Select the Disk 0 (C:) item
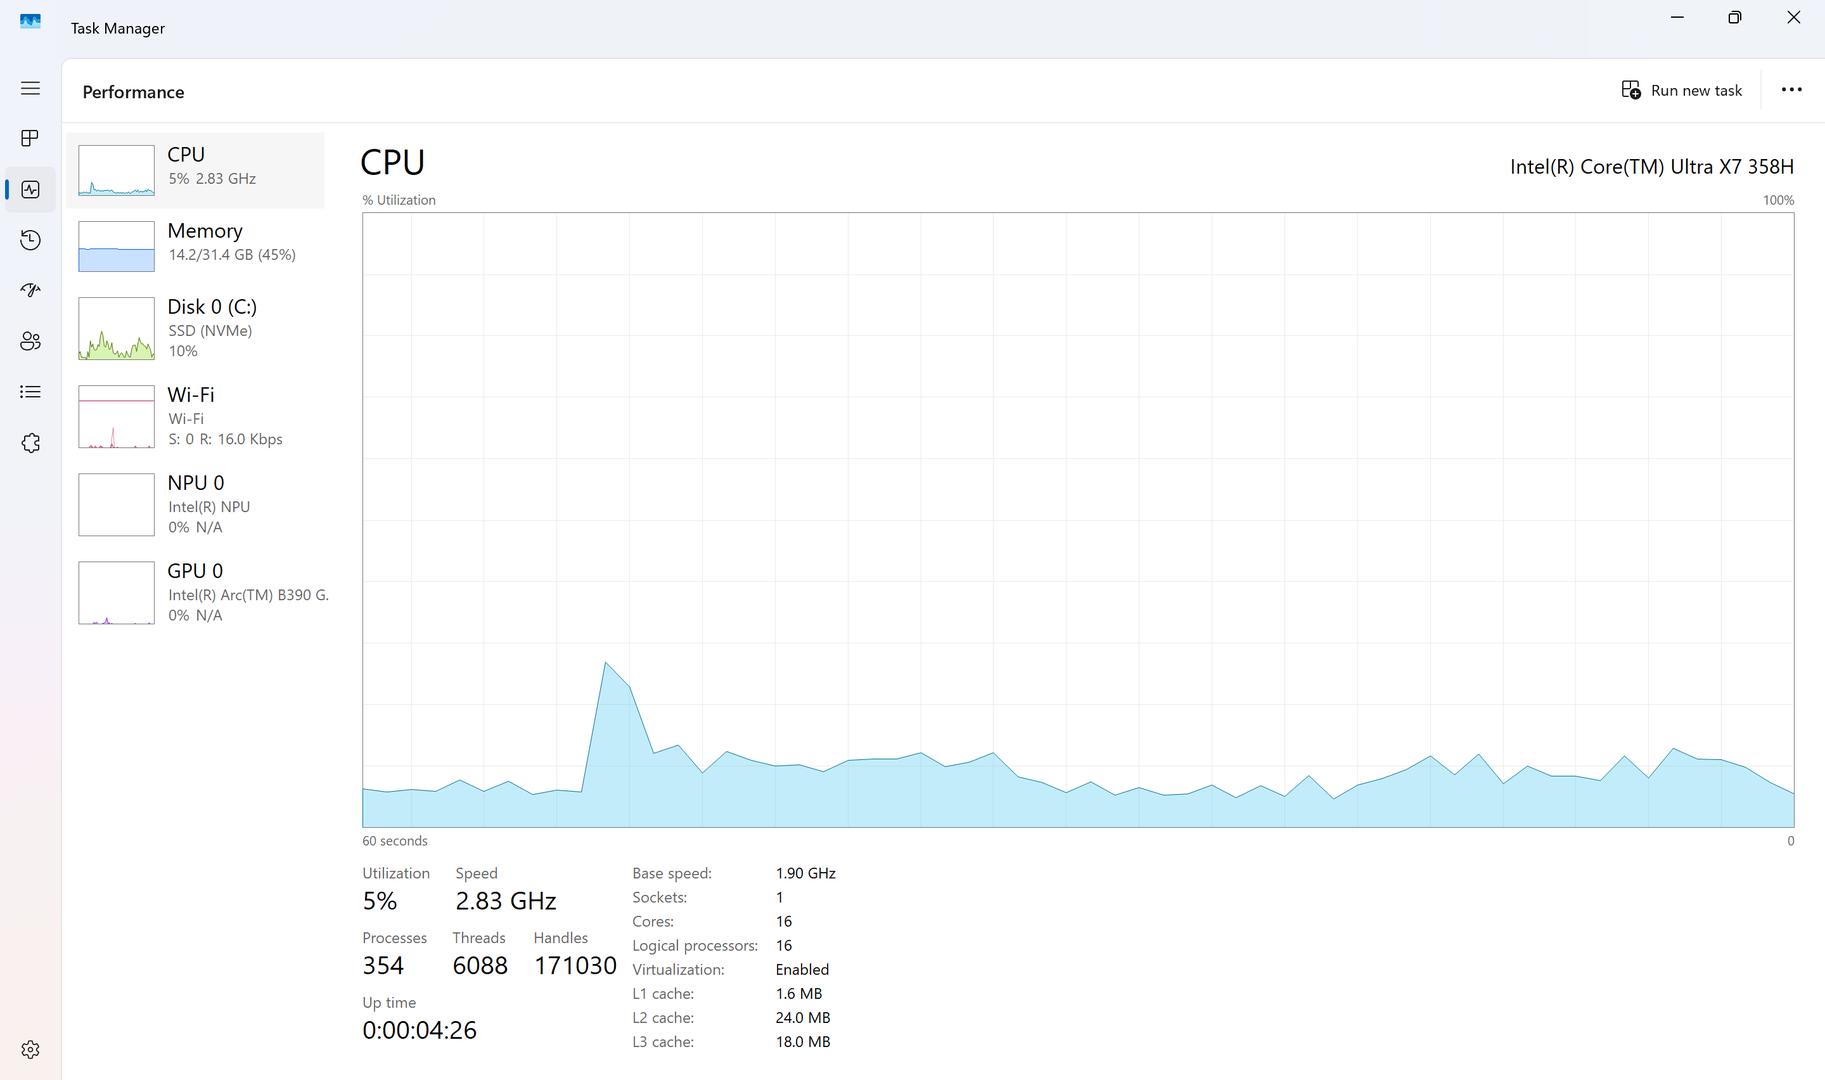 pyautogui.click(x=196, y=328)
